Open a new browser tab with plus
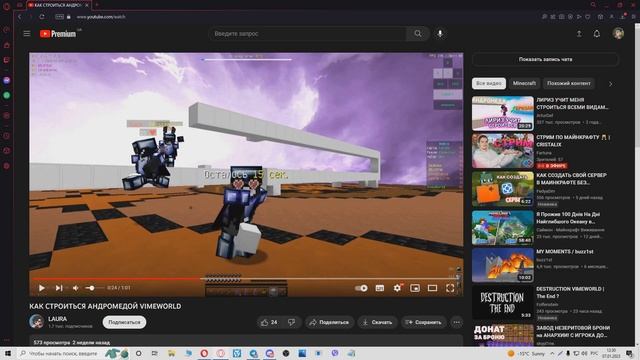 click(97, 5)
